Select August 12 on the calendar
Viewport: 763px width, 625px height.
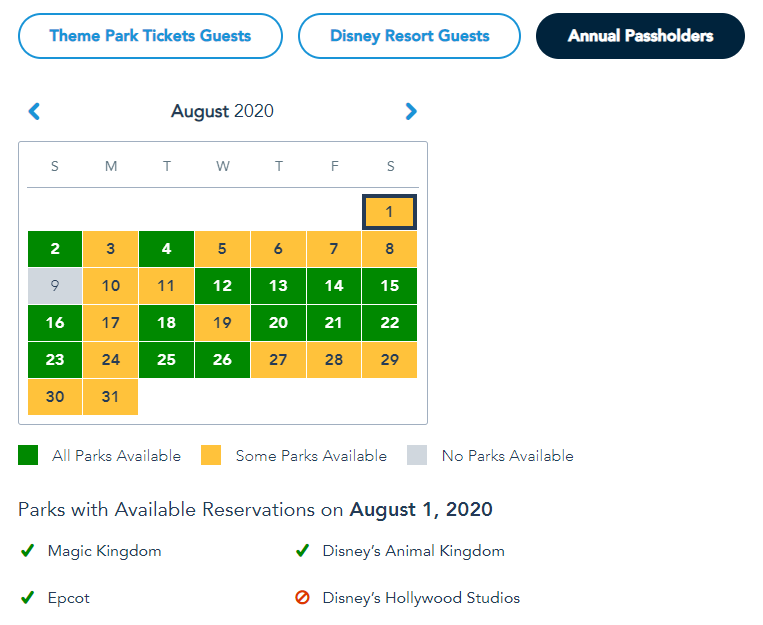point(222,286)
